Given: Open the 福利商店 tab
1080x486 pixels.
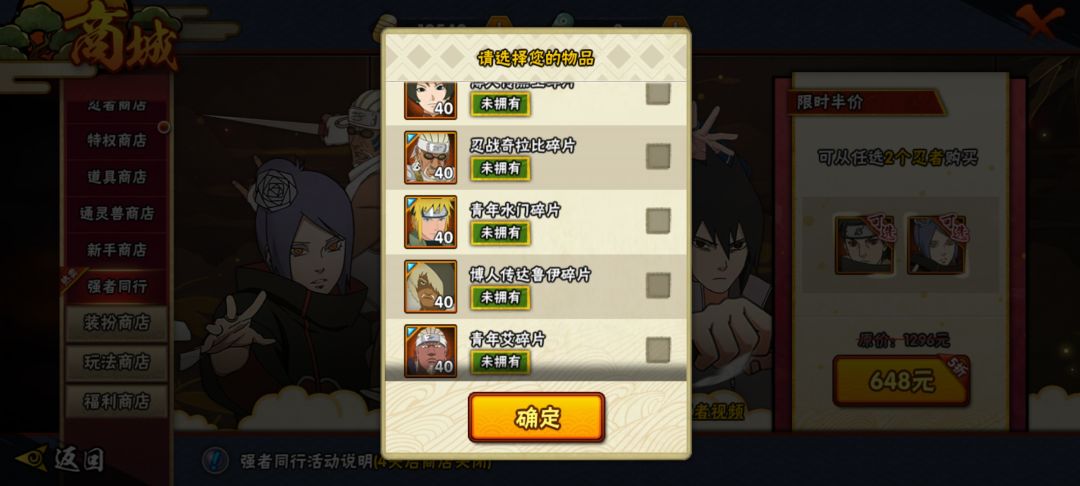Looking at the screenshot, I should coord(116,401).
